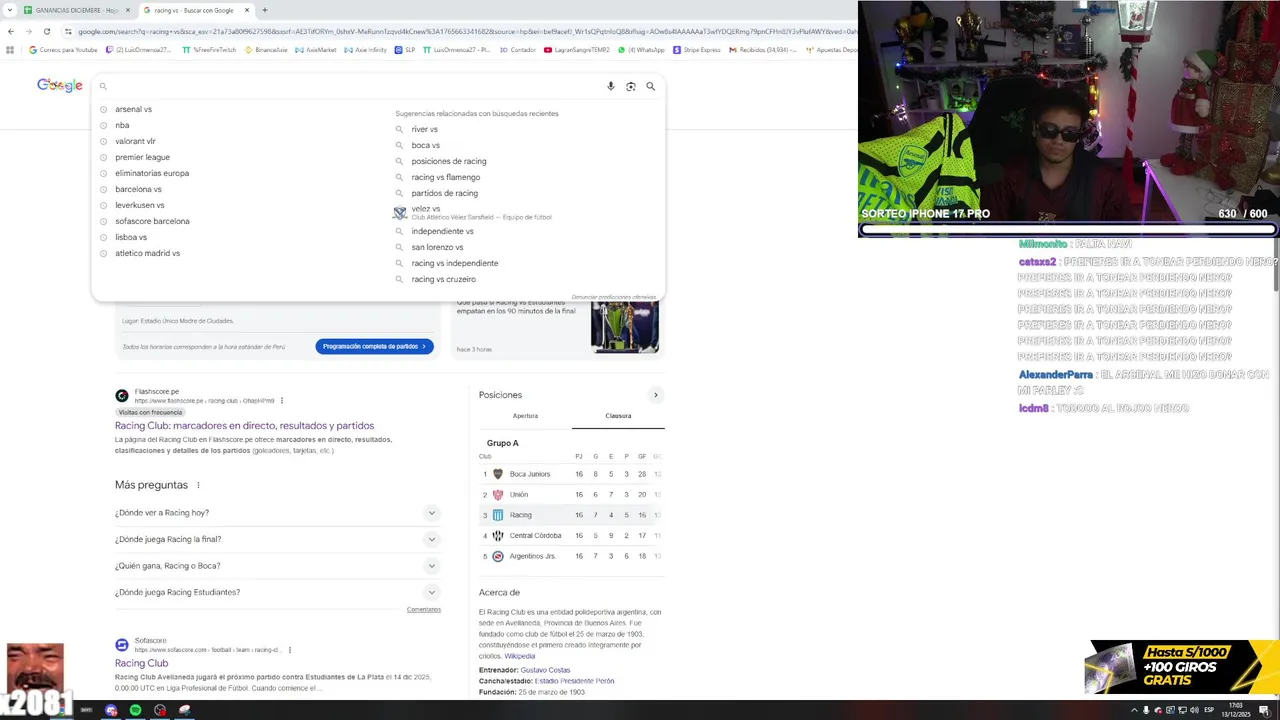Viewport: 1280px width, 720px height.
Task: Open the Axie Infinity bookmark
Action: tap(366, 49)
